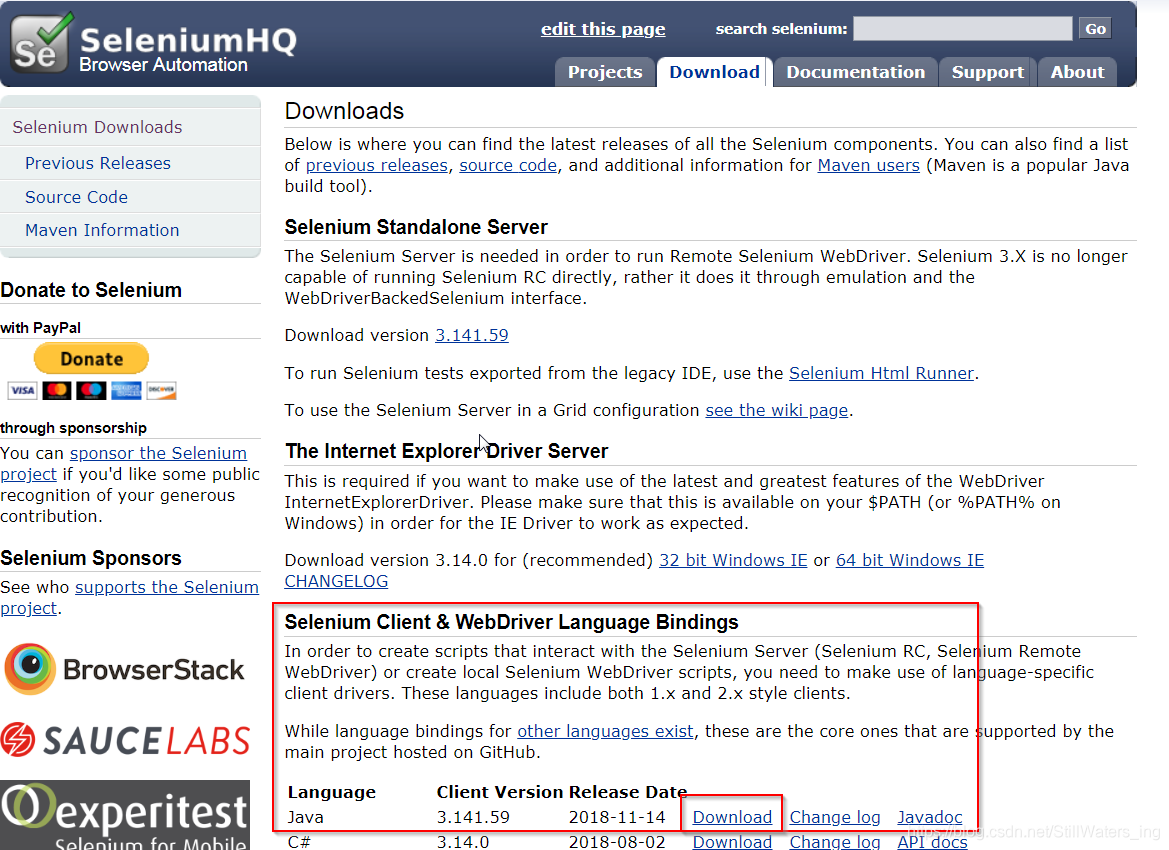The height and width of the screenshot is (850, 1169).
Task: Click the payment card icons under Donate
Action: [92, 390]
